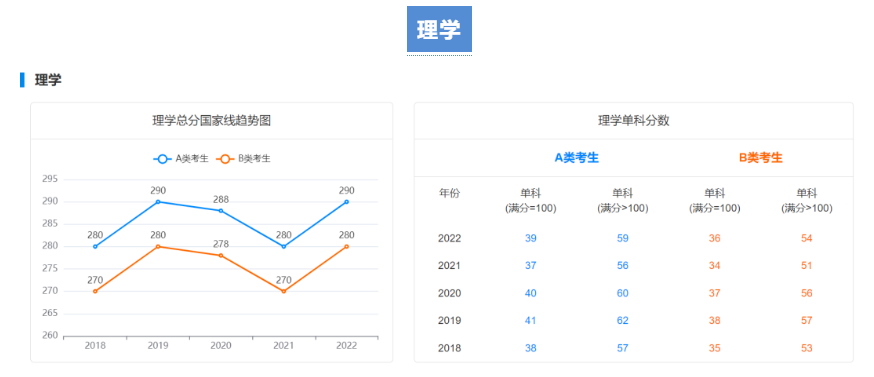The width and height of the screenshot is (874, 377).
Task: Click the orange line's 2021 data point
Action: 284,291
